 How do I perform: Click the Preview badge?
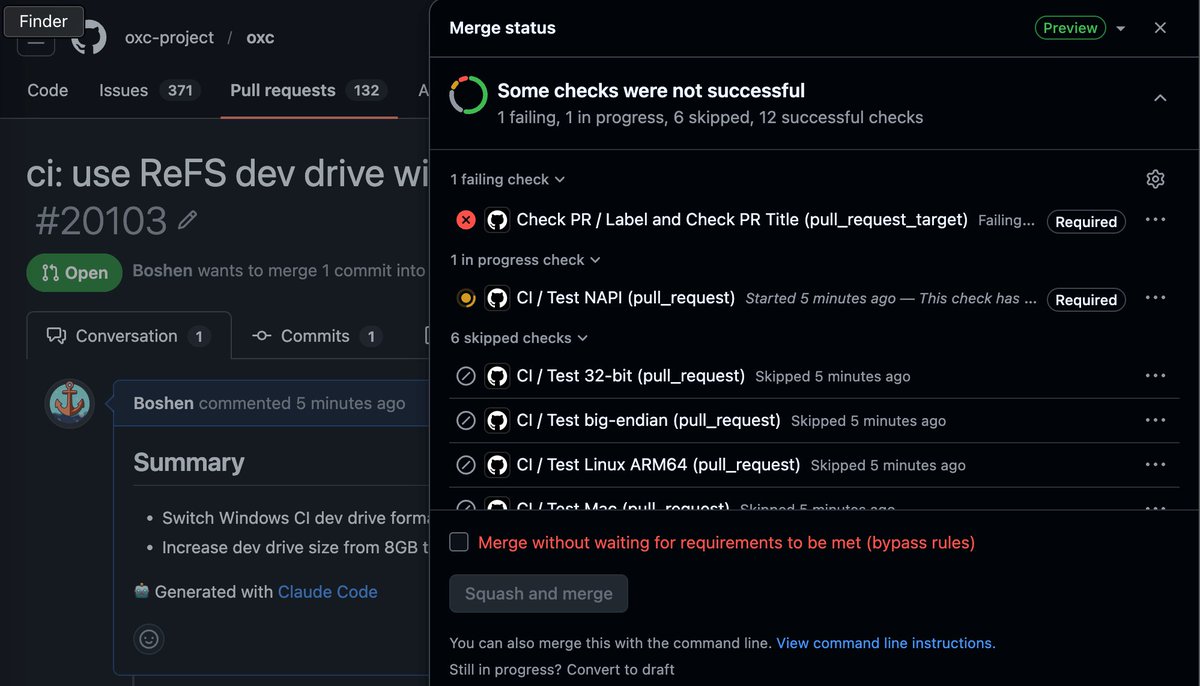click(x=1070, y=28)
